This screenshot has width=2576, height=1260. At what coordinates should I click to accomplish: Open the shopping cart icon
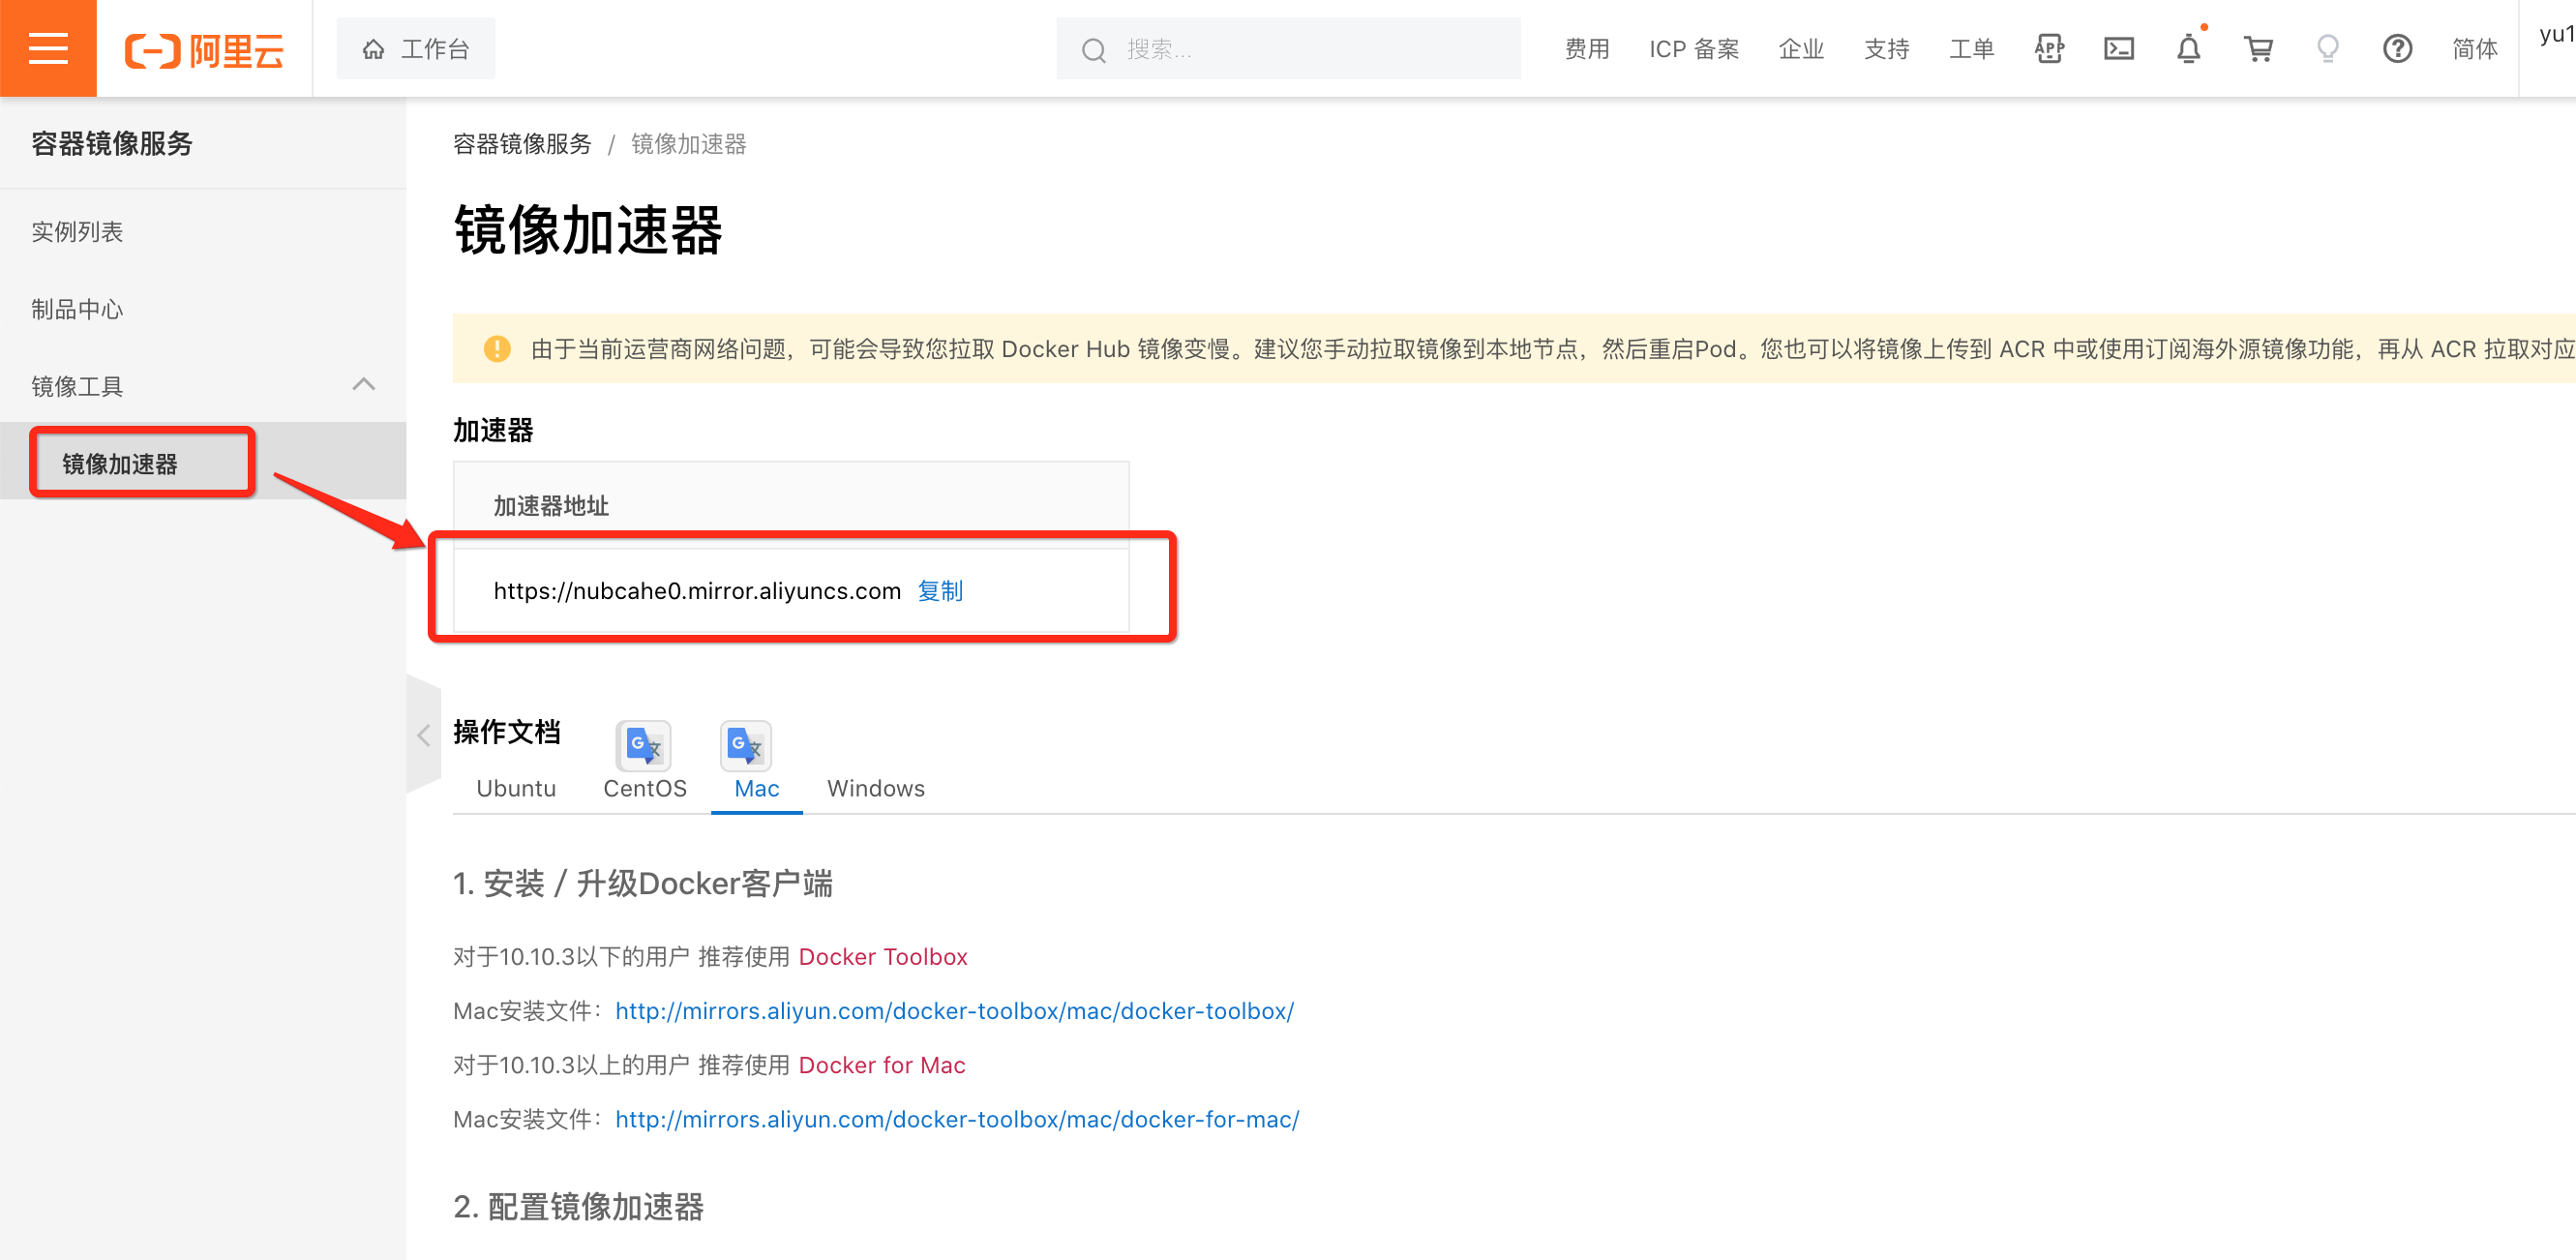click(2259, 49)
